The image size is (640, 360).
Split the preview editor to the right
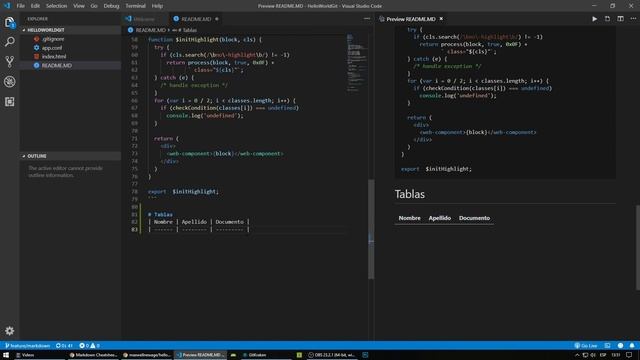point(620,19)
